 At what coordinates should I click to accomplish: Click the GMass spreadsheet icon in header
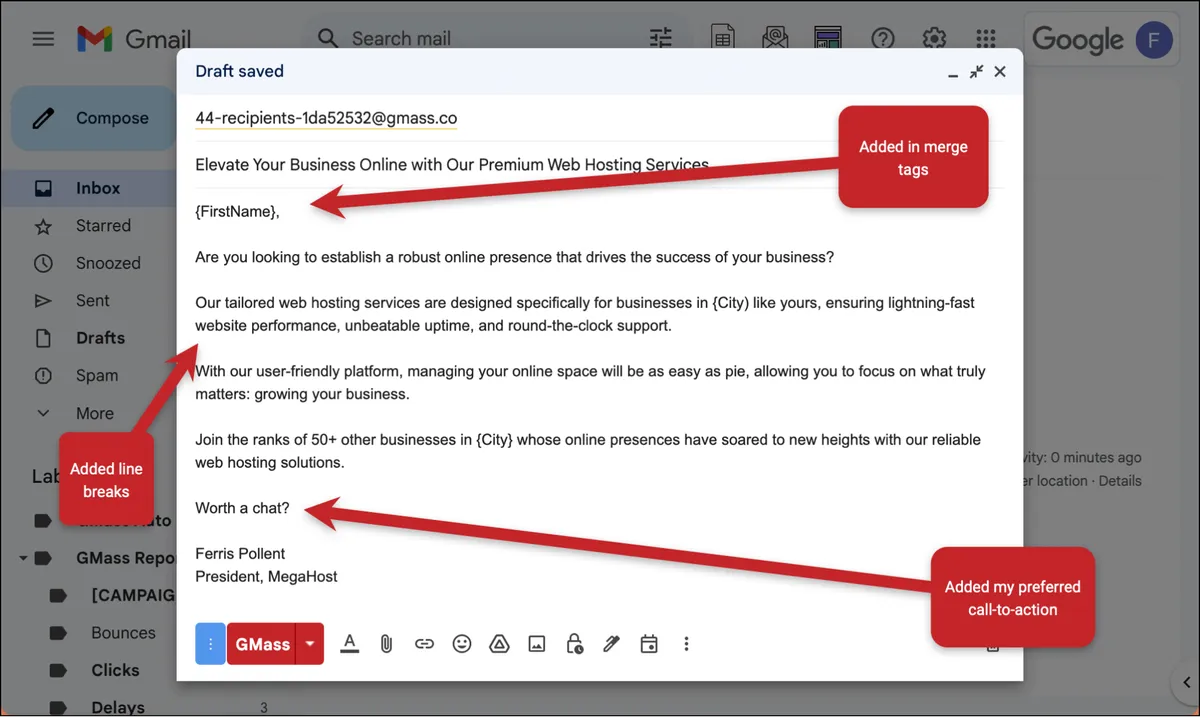click(x=723, y=39)
